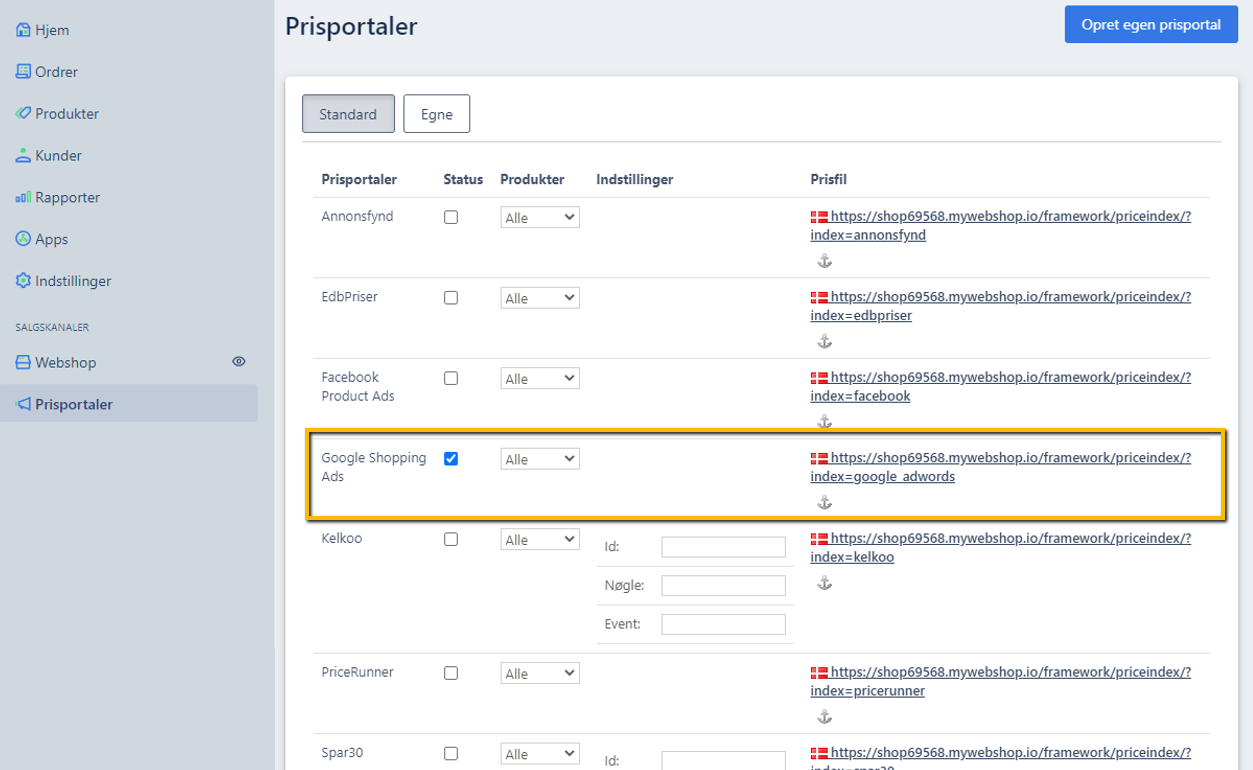The height and width of the screenshot is (770, 1253).
Task: Open the annonsfynd priceindex link
Action: [1001, 226]
